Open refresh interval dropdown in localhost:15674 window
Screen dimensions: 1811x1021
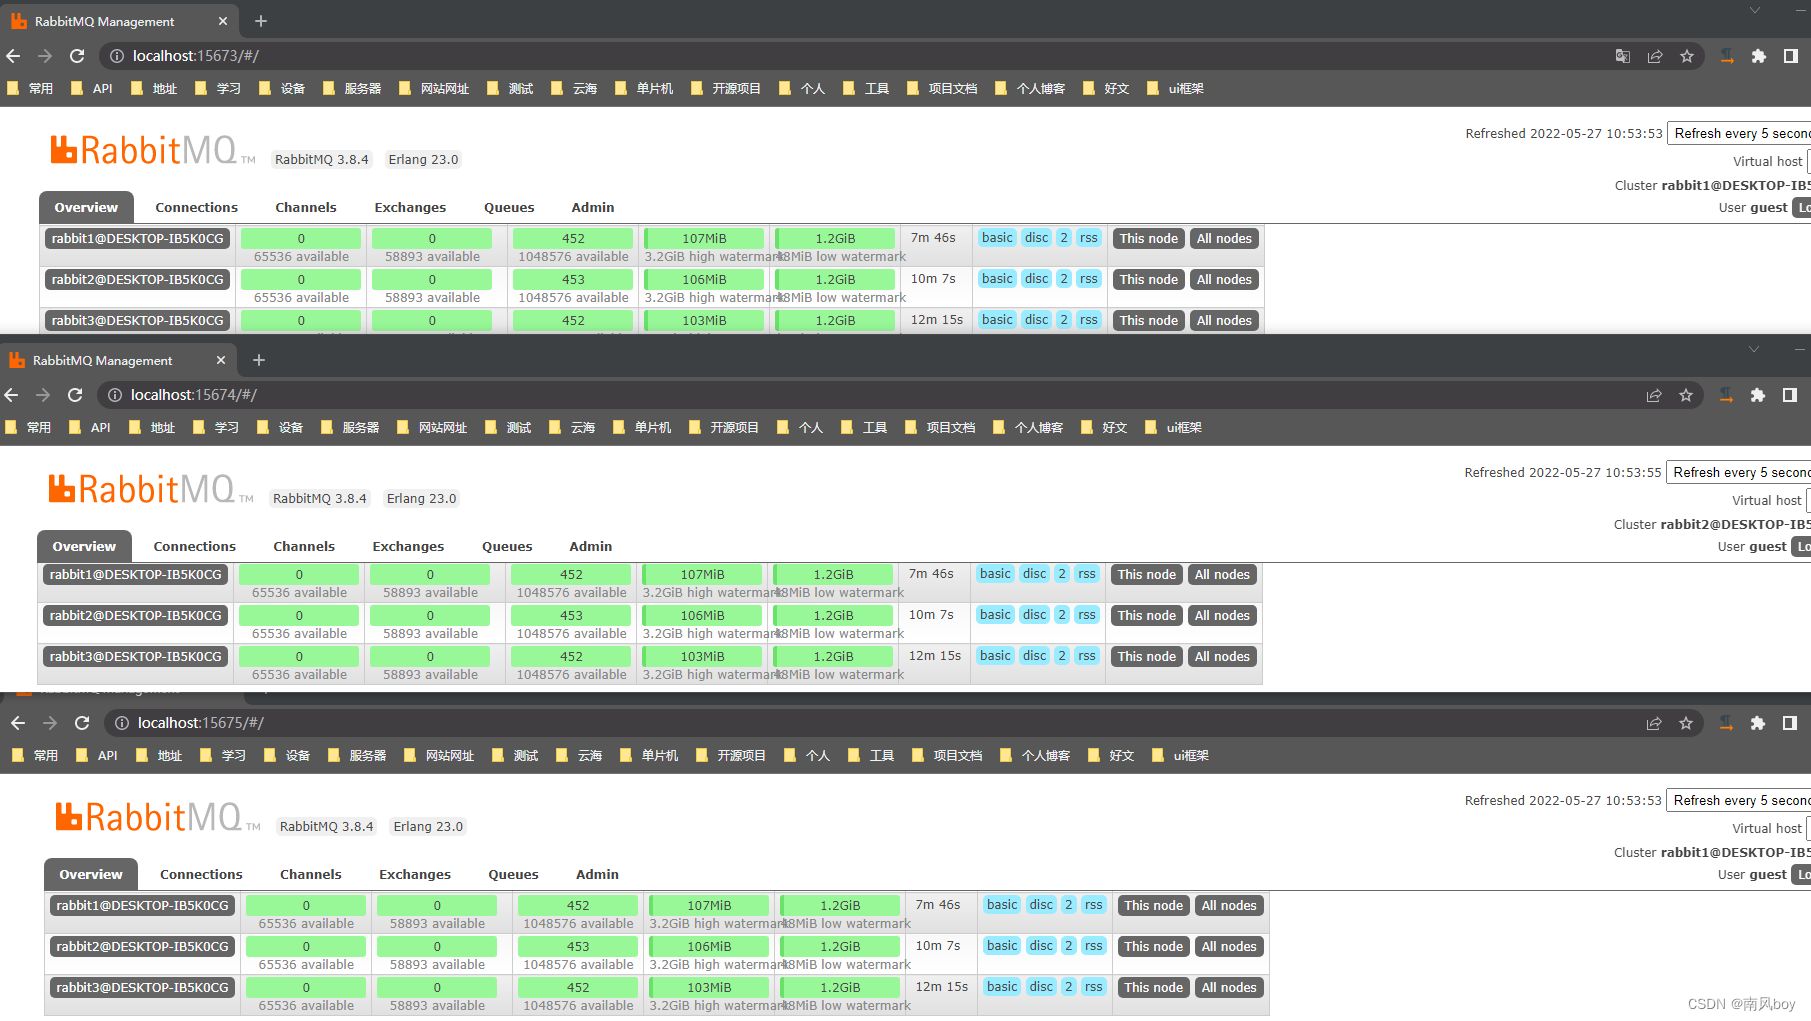[1738, 473]
